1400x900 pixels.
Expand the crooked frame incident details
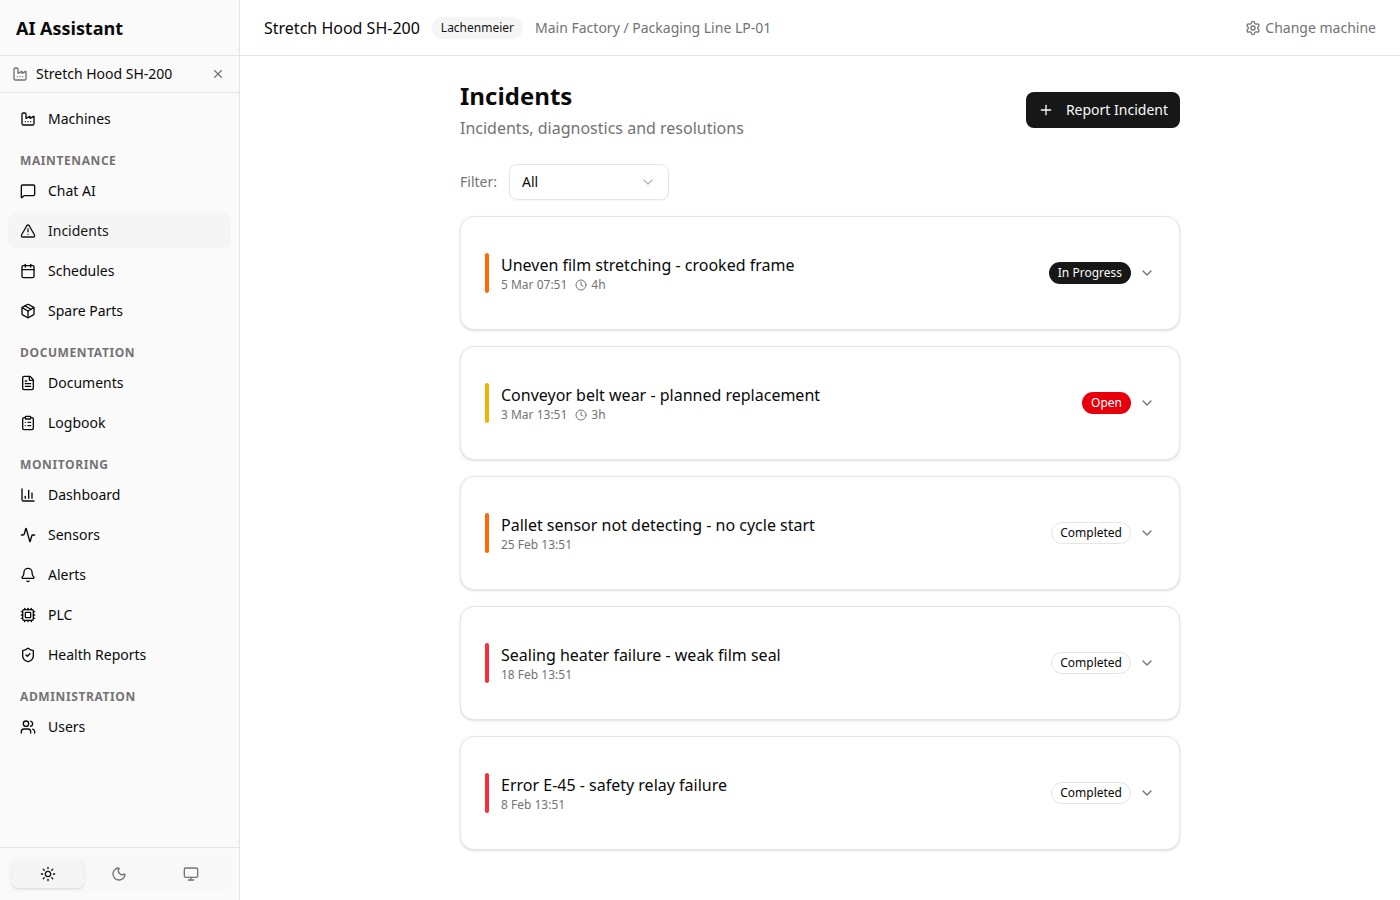click(1147, 272)
